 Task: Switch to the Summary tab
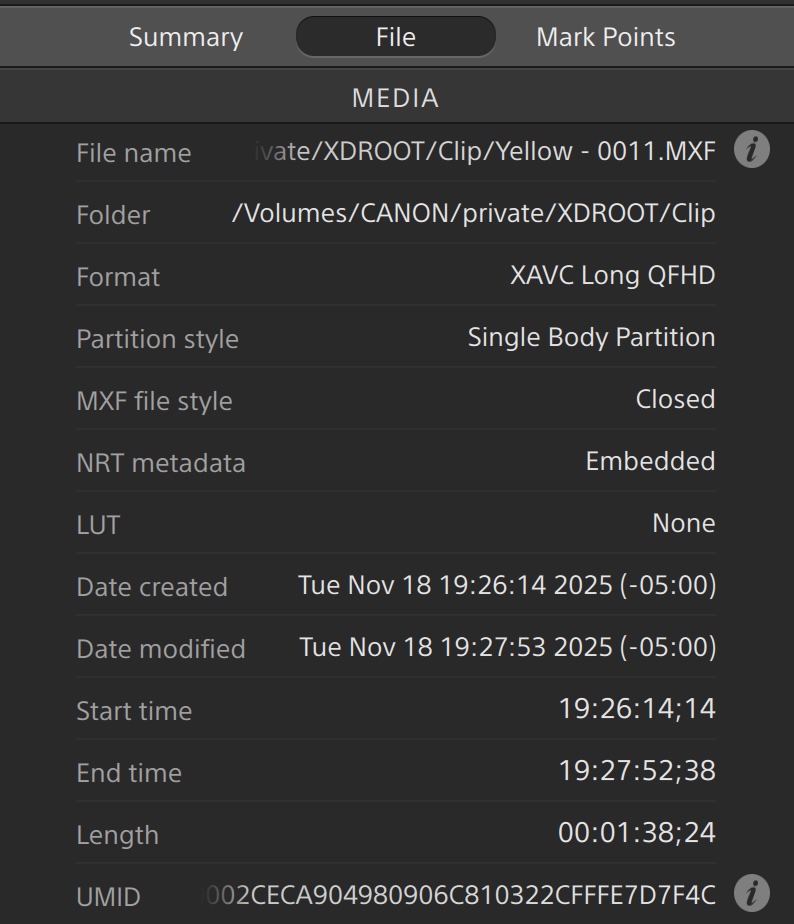[186, 37]
